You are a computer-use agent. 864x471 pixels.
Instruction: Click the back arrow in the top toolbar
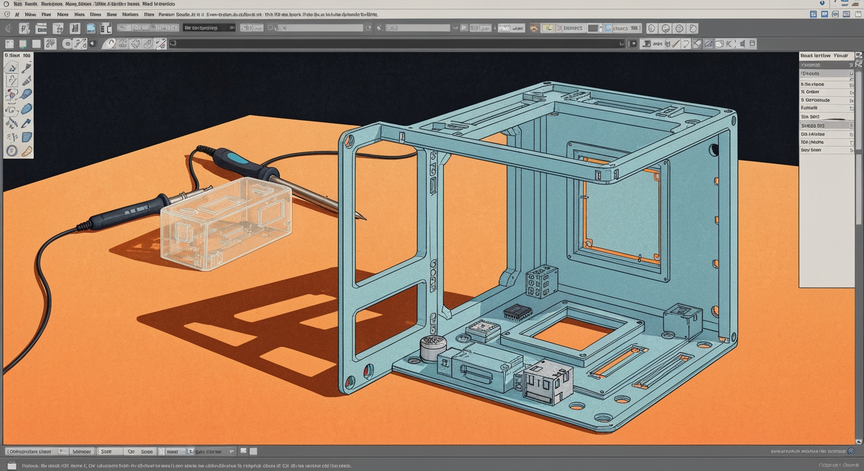tap(8, 28)
